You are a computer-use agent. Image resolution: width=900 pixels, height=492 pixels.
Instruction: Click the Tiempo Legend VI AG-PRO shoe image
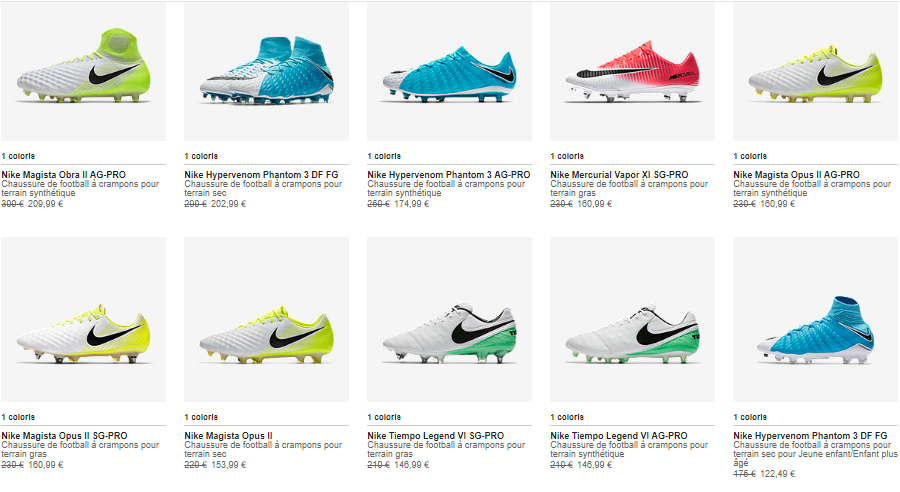pos(633,319)
